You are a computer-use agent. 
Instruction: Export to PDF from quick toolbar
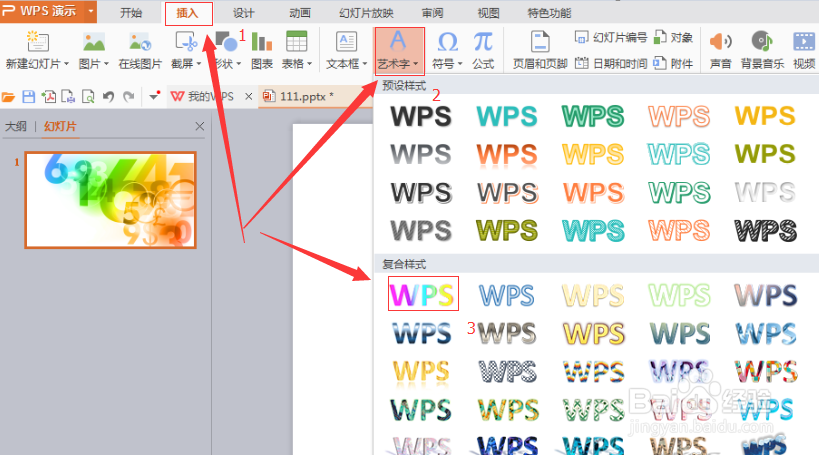(49, 97)
